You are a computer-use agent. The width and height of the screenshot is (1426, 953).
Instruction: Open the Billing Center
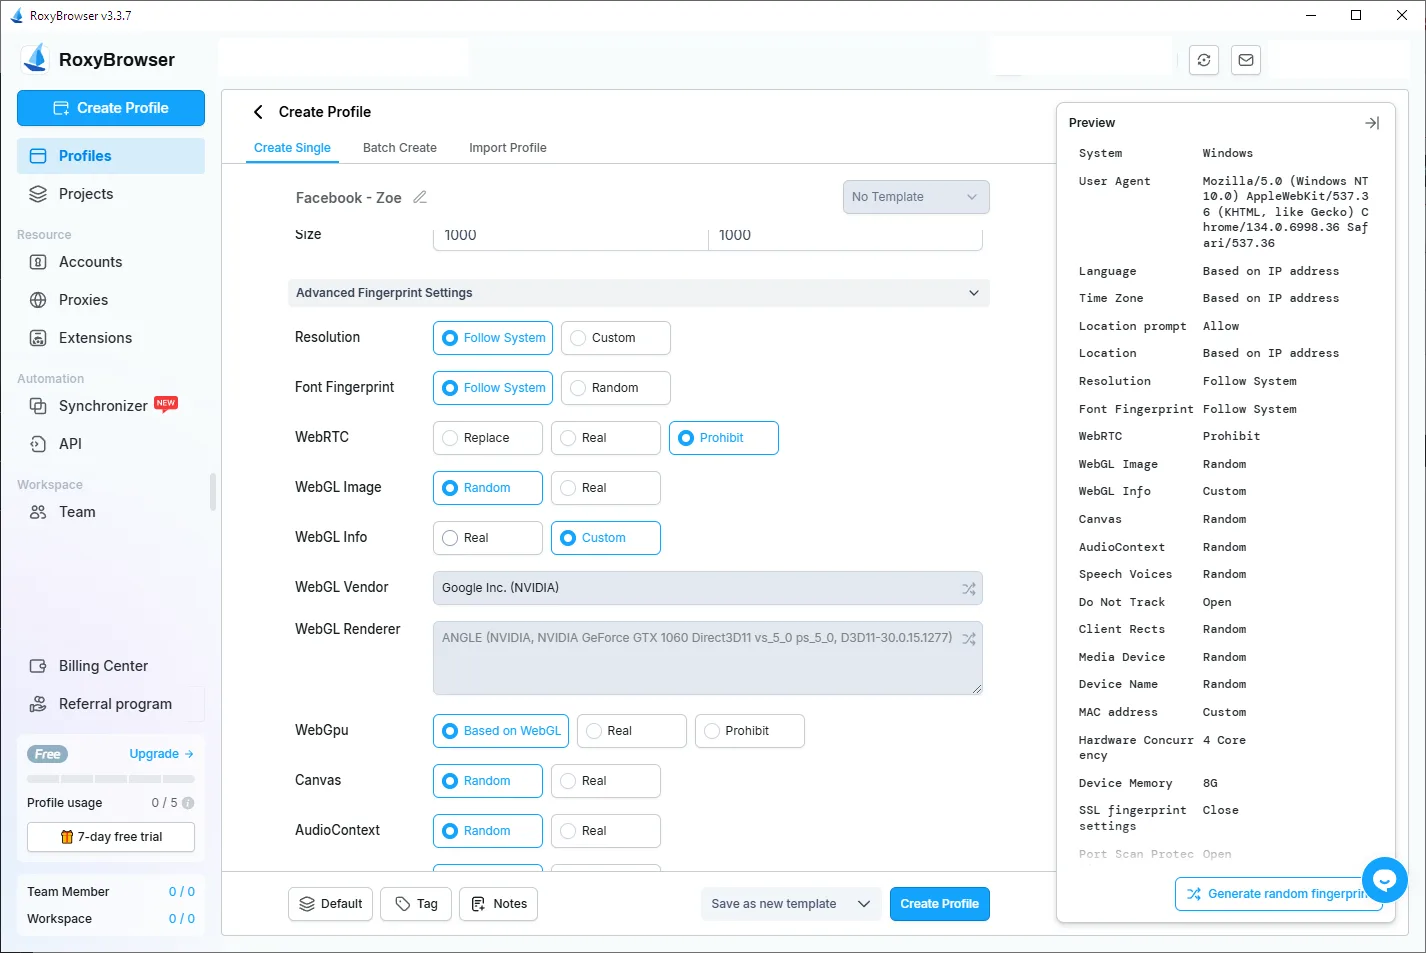pyautogui.click(x=111, y=666)
